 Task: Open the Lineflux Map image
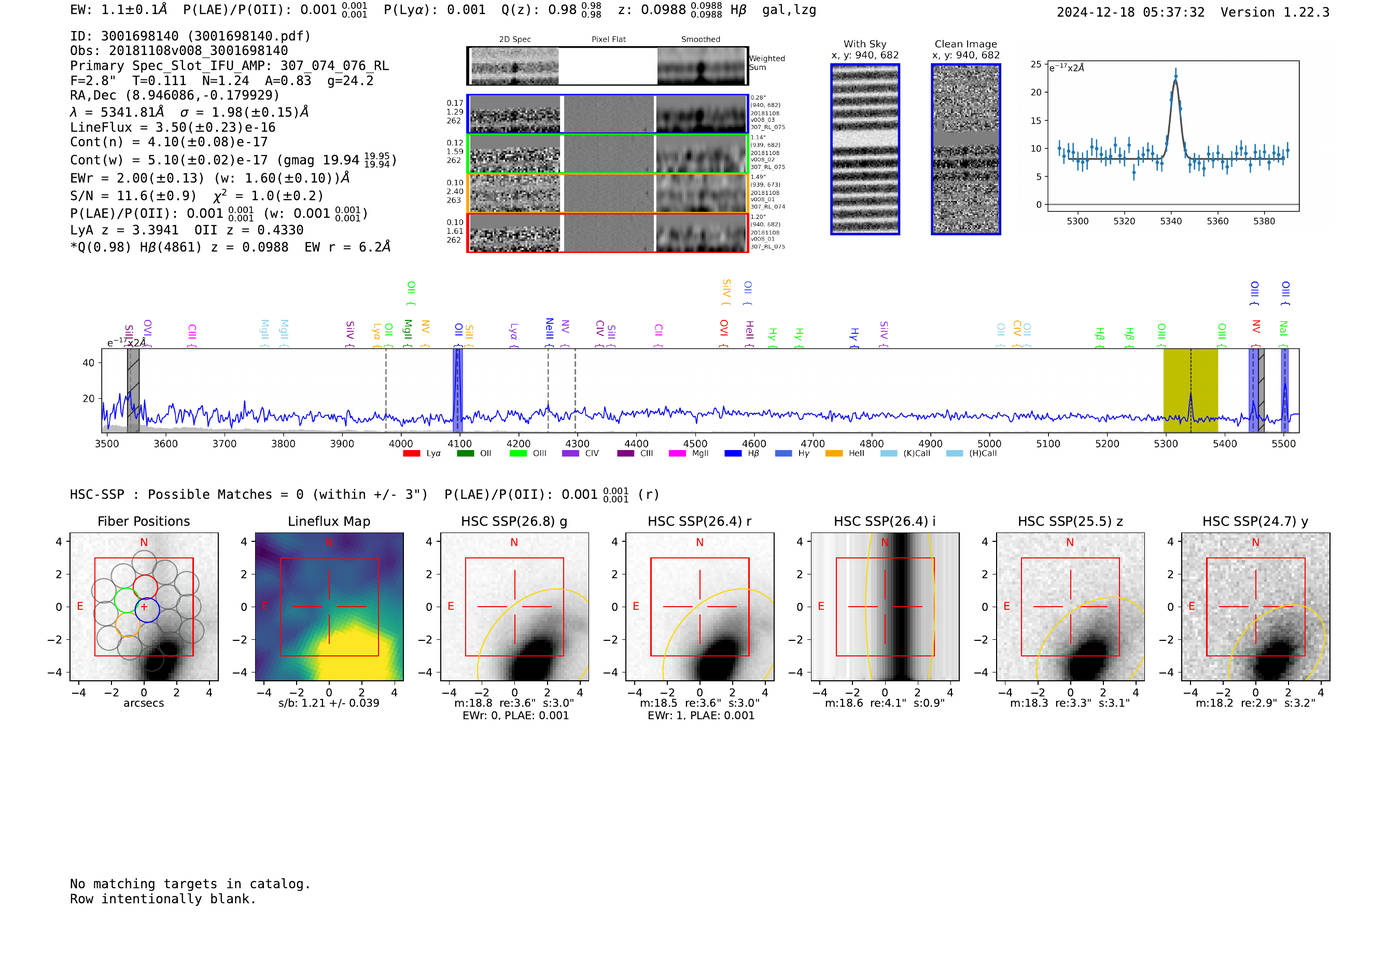click(329, 607)
